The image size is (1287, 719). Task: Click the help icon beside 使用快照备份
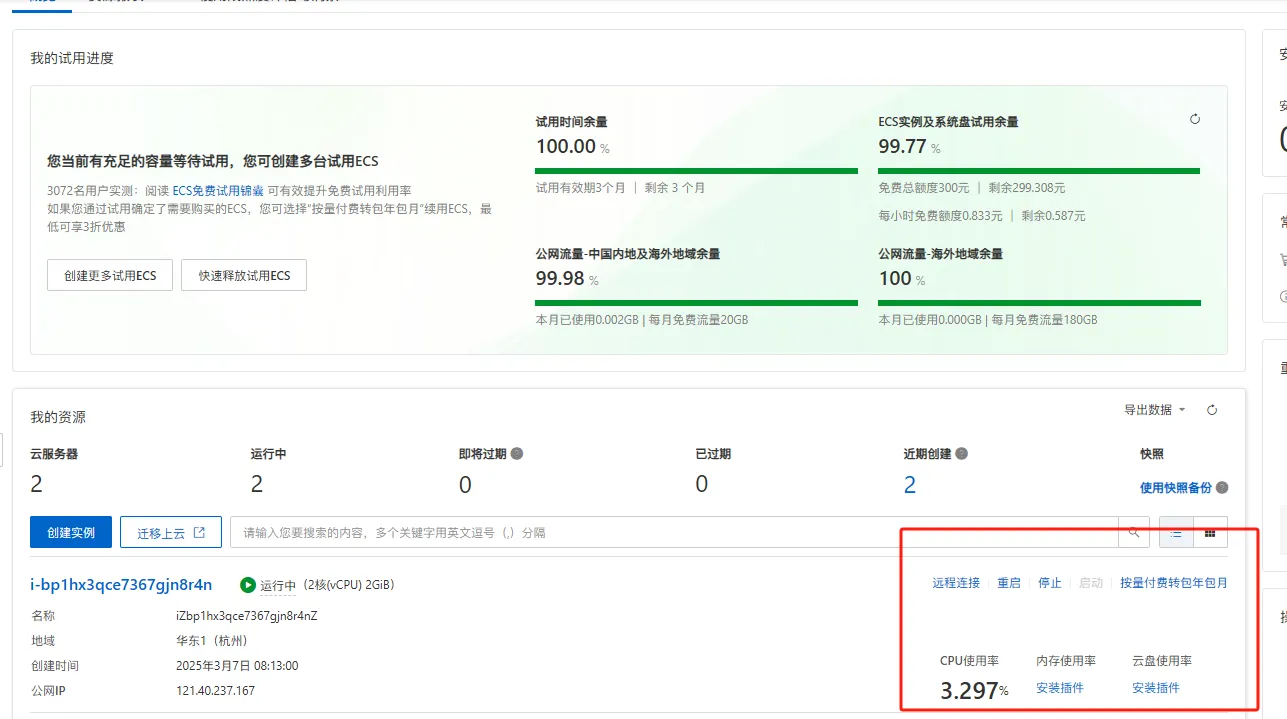click(1222, 488)
